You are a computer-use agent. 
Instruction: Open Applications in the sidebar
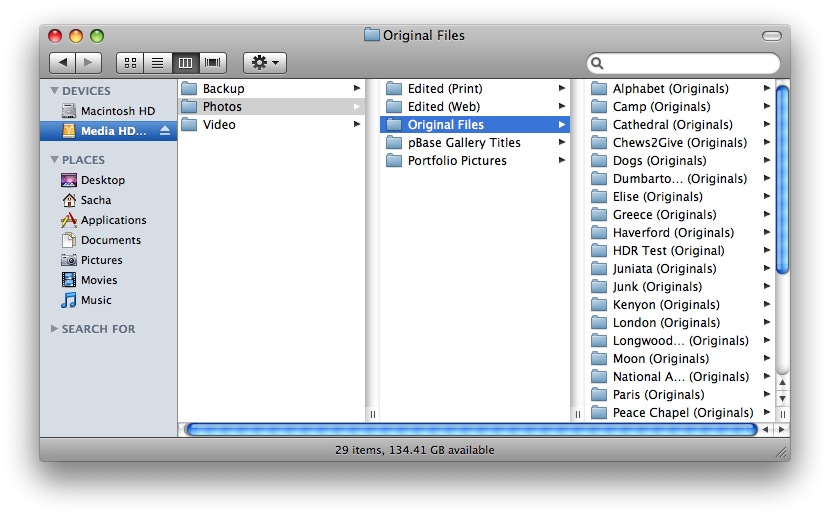click(104, 220)
